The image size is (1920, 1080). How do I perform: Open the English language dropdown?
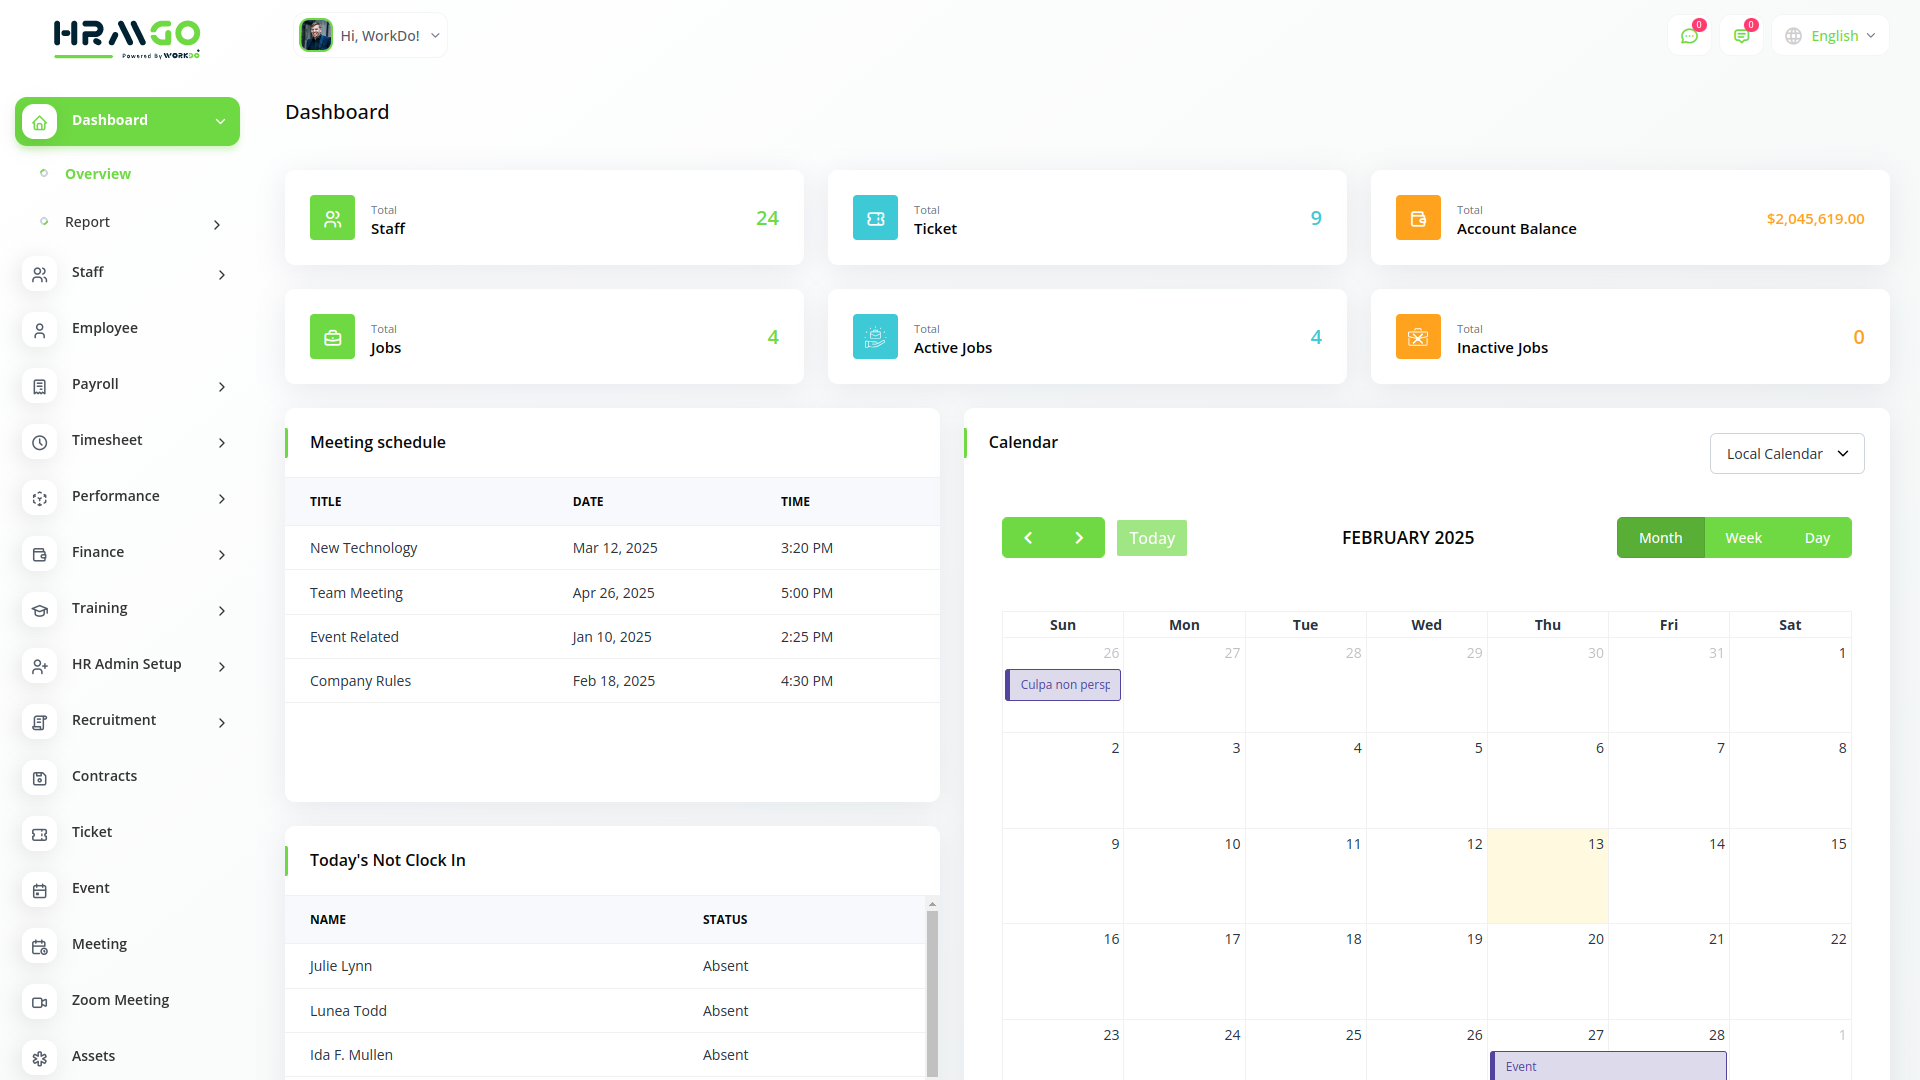pyautogui.click(x=1831, y=36)
